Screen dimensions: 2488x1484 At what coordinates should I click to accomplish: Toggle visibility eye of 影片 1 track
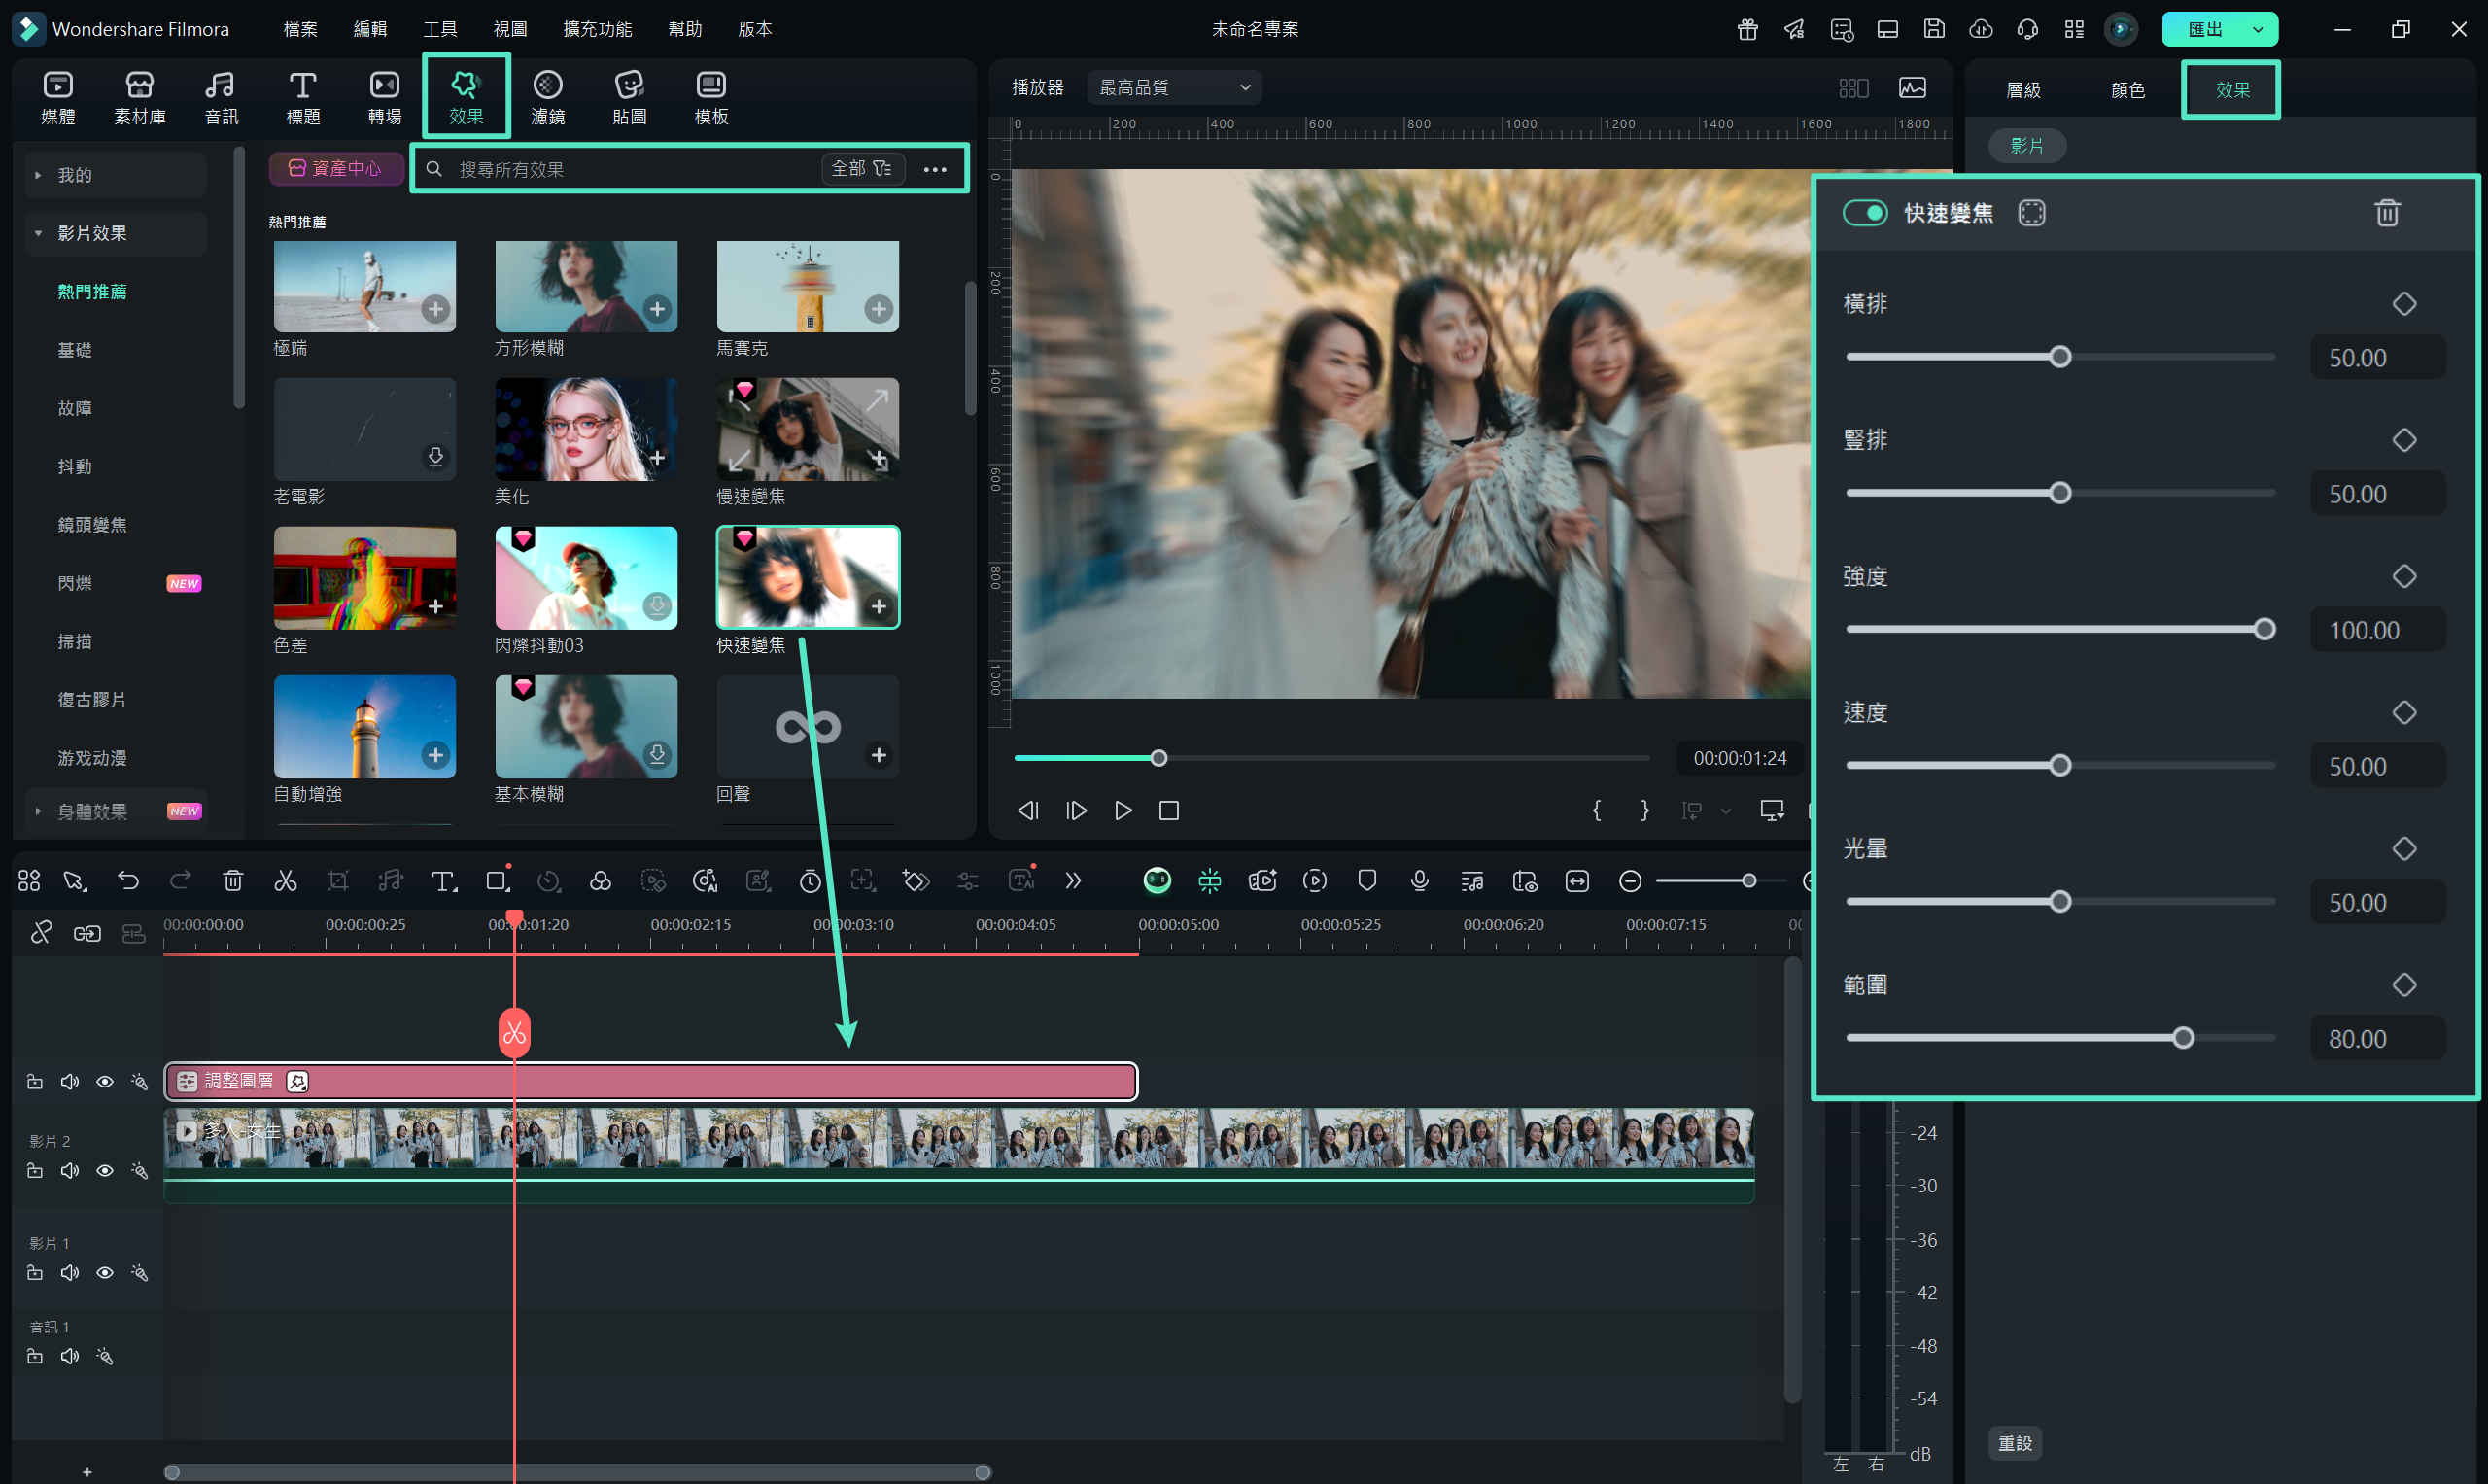104,1272
